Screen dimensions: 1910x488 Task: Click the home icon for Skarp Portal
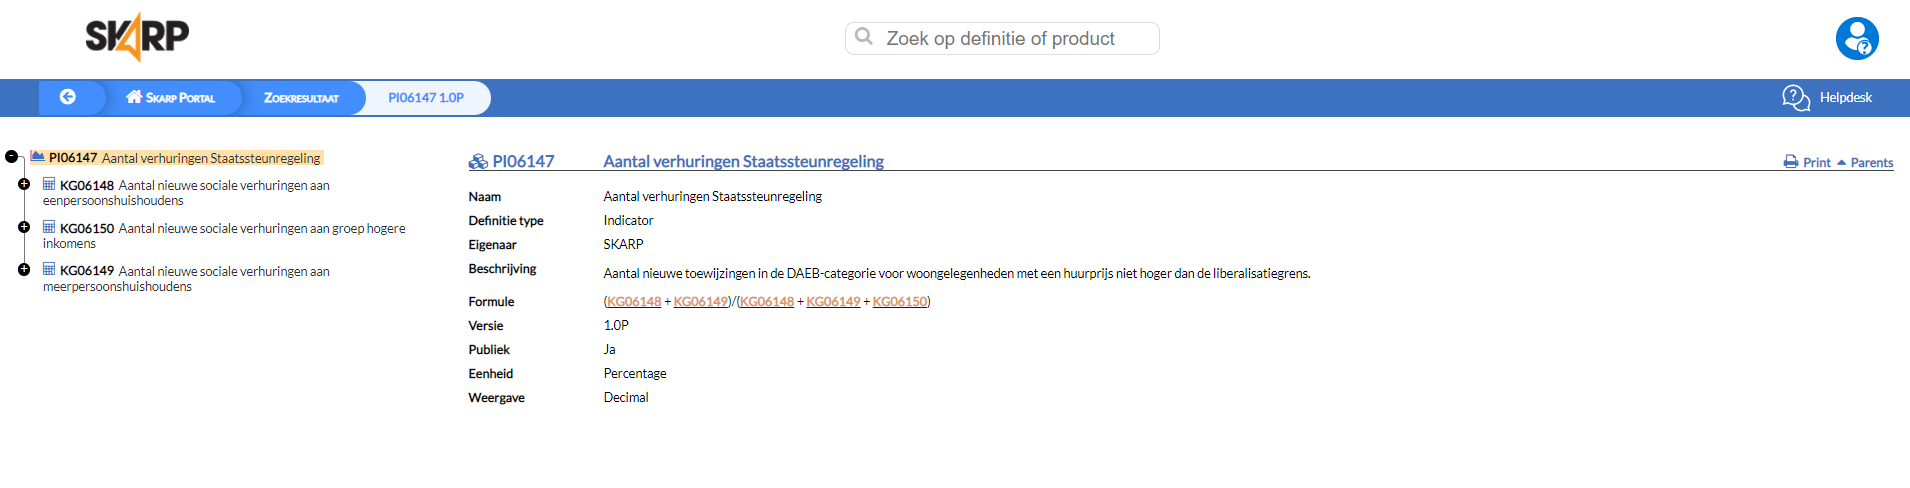pyautogui.click(x=134, y=97)
